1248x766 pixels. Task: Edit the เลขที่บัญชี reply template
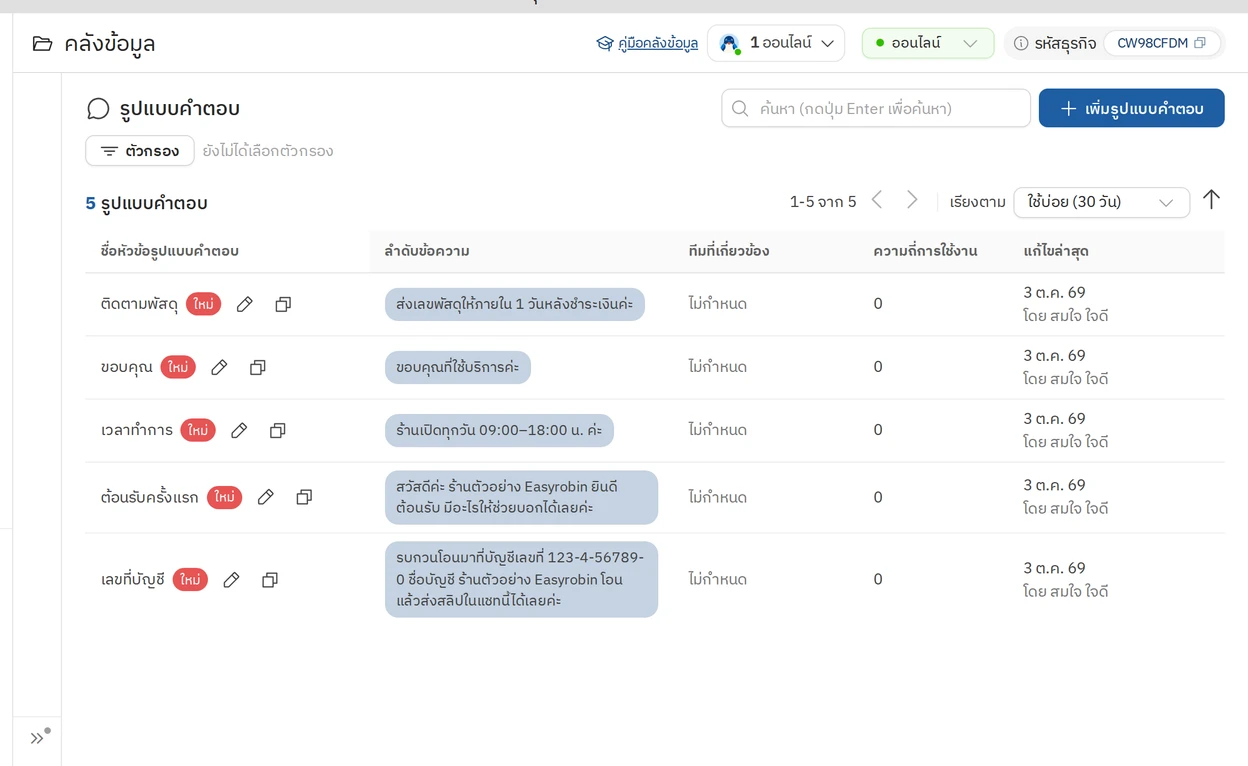(232, 580)
